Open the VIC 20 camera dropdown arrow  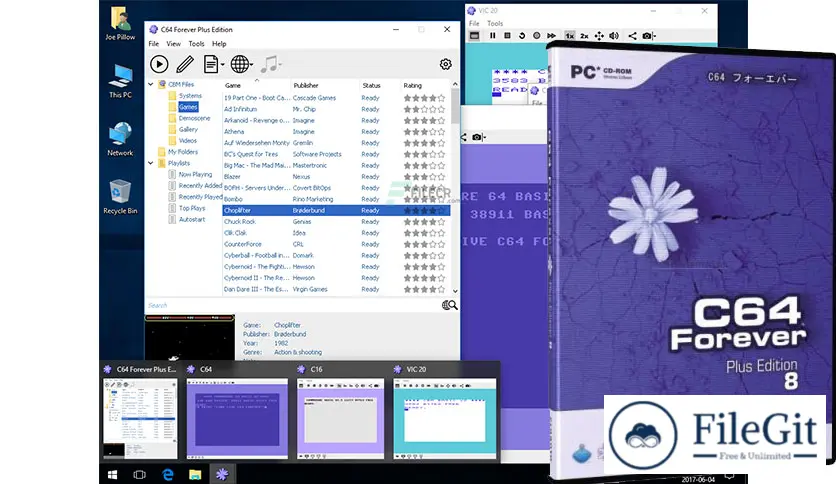coord(654,36)
